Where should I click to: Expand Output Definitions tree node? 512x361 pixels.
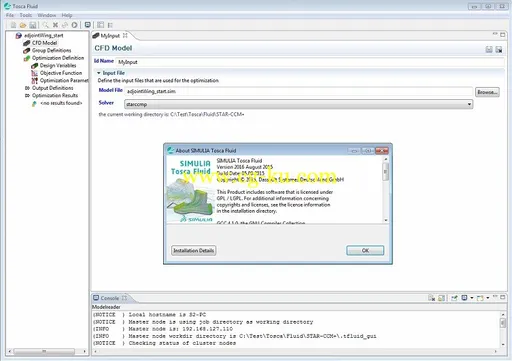pos(27,88)
